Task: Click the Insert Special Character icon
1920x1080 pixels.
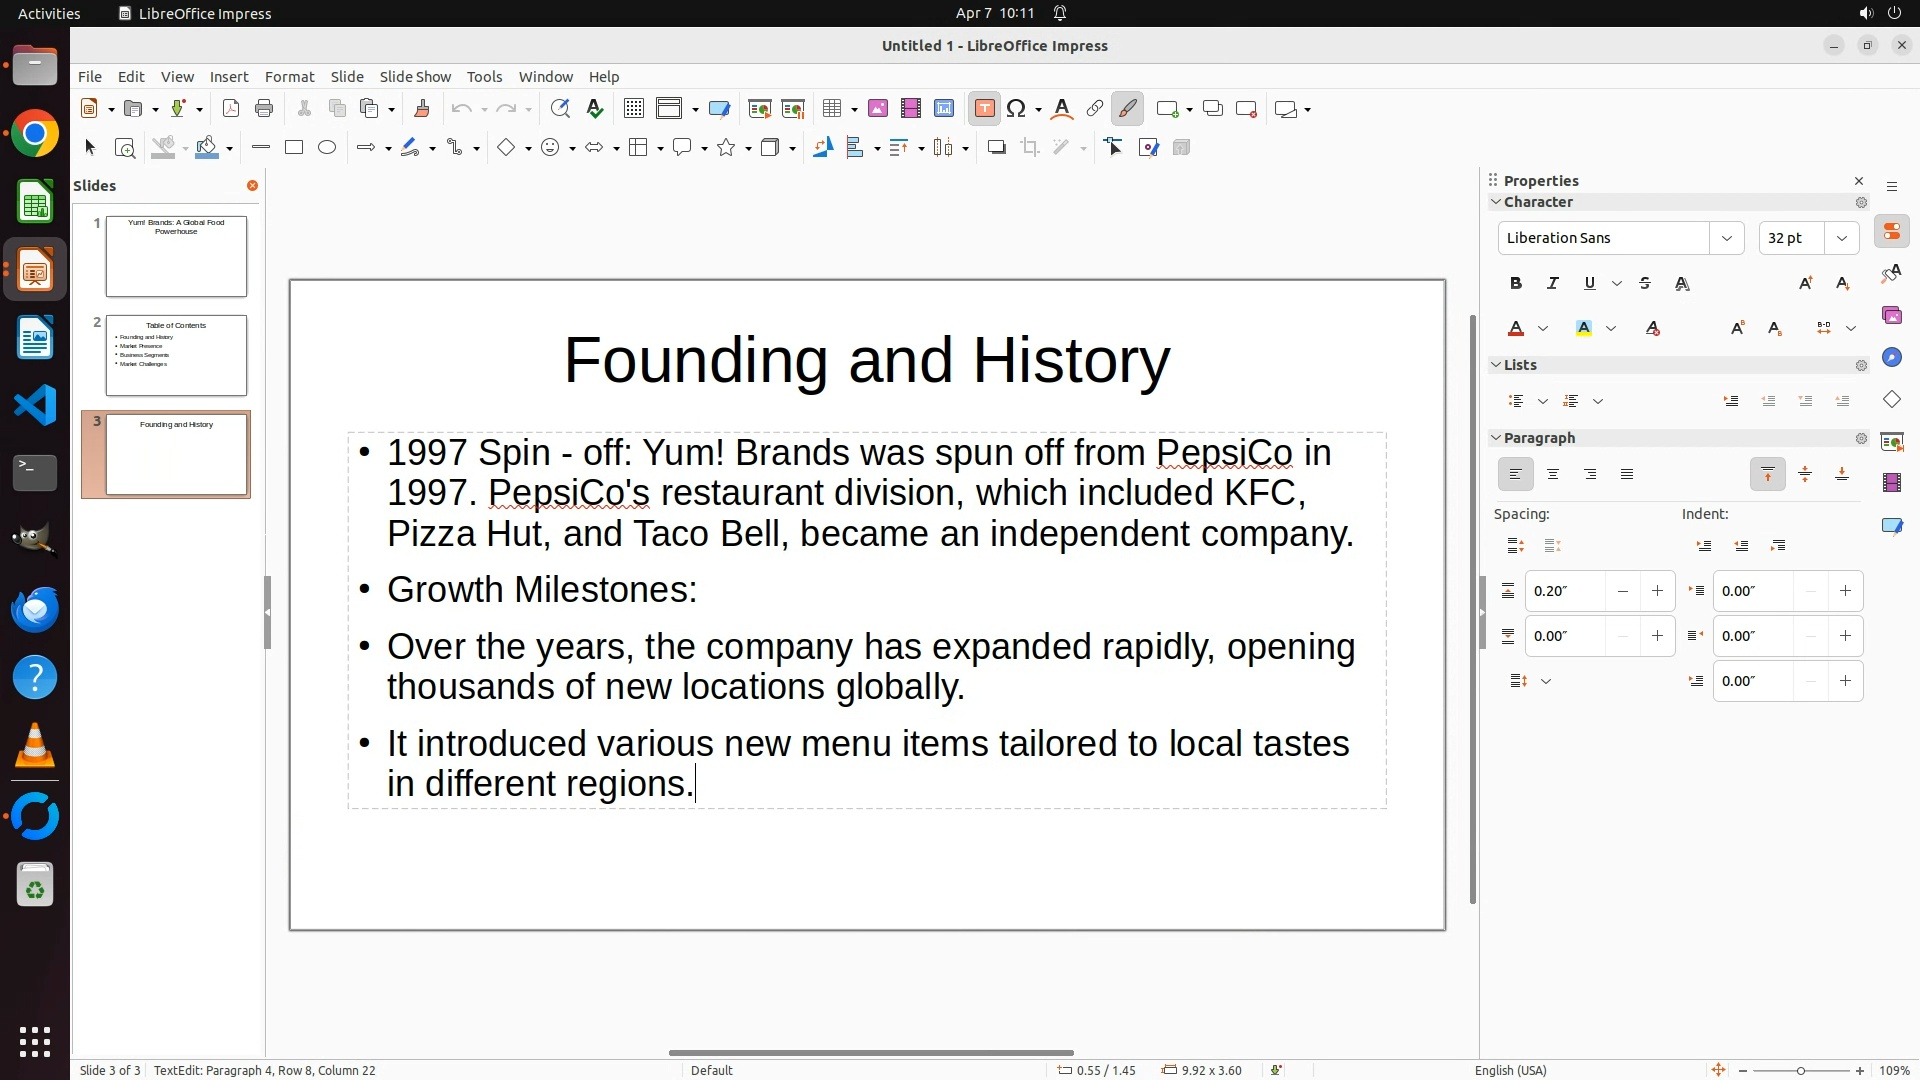Action: [1017, 109]
